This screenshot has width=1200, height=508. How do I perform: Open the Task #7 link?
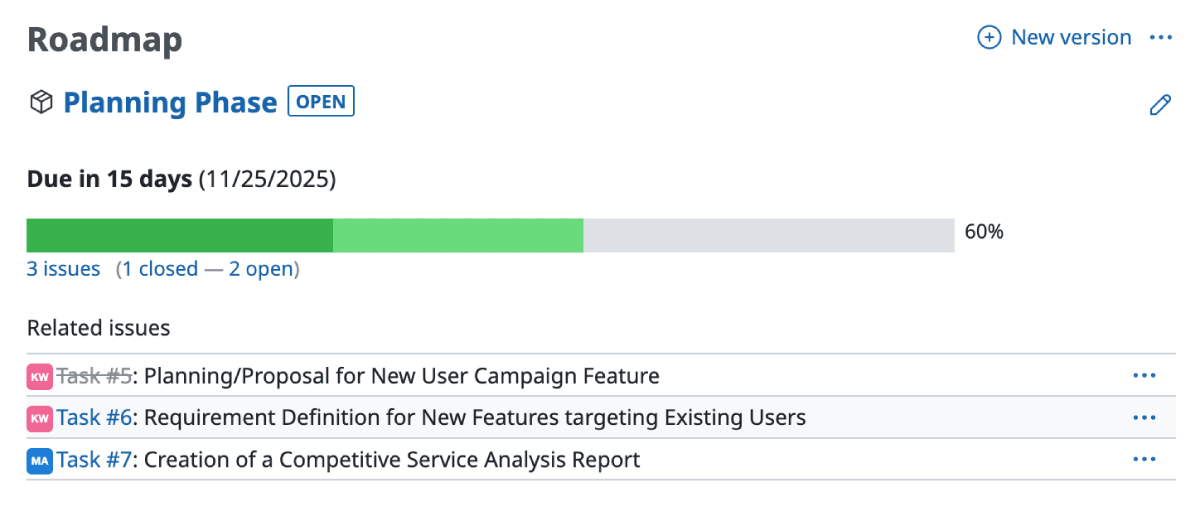point(94,460)
